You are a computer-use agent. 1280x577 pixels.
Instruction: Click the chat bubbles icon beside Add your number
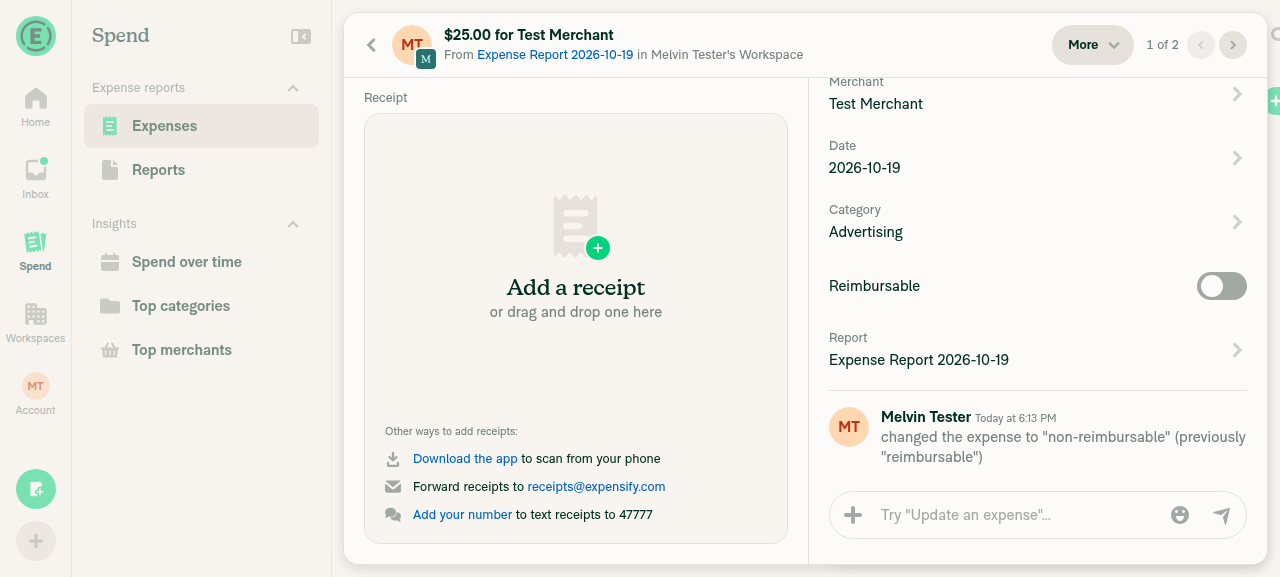393,515
